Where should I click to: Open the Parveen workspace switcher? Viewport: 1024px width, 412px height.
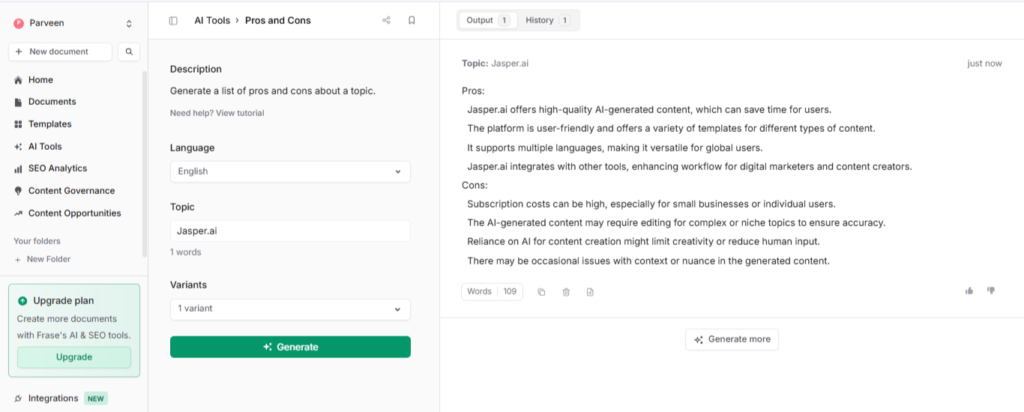[73, 22]
